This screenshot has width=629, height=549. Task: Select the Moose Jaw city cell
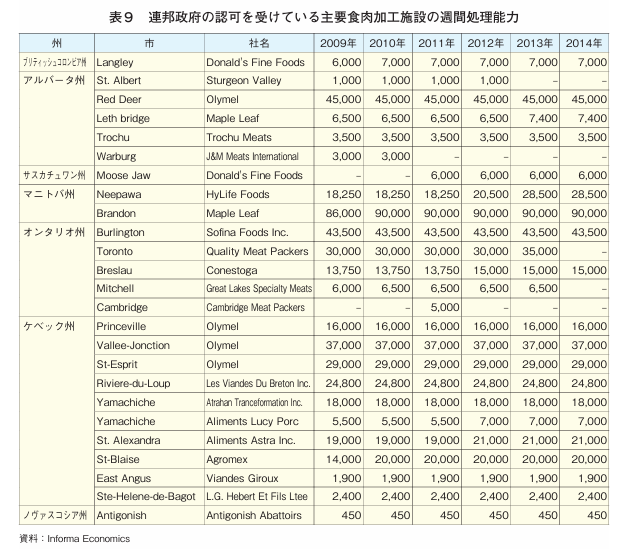click(149, 175)
